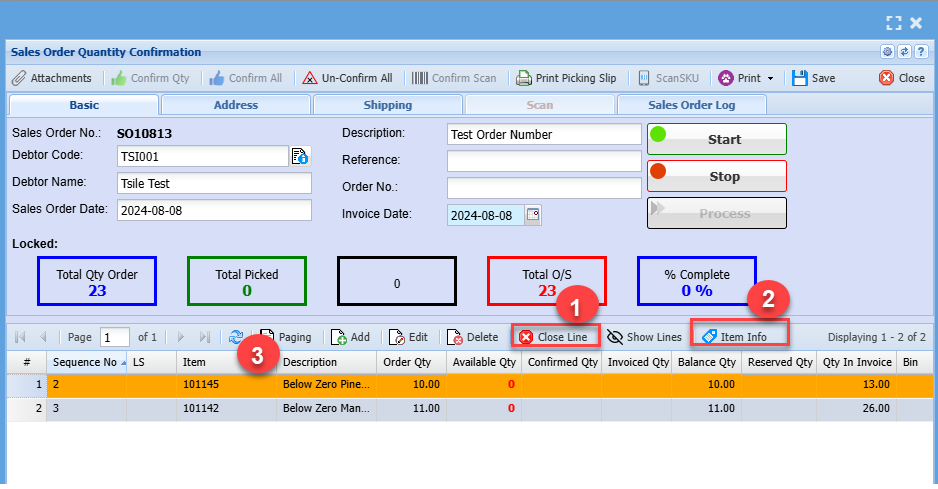Click the Total O/S box
This screenshot has width=938, height=489.
547,281
